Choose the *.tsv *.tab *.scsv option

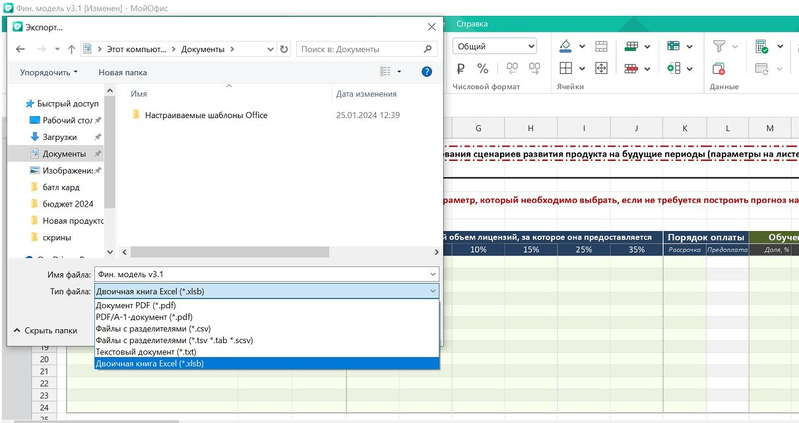coord(267,340)
